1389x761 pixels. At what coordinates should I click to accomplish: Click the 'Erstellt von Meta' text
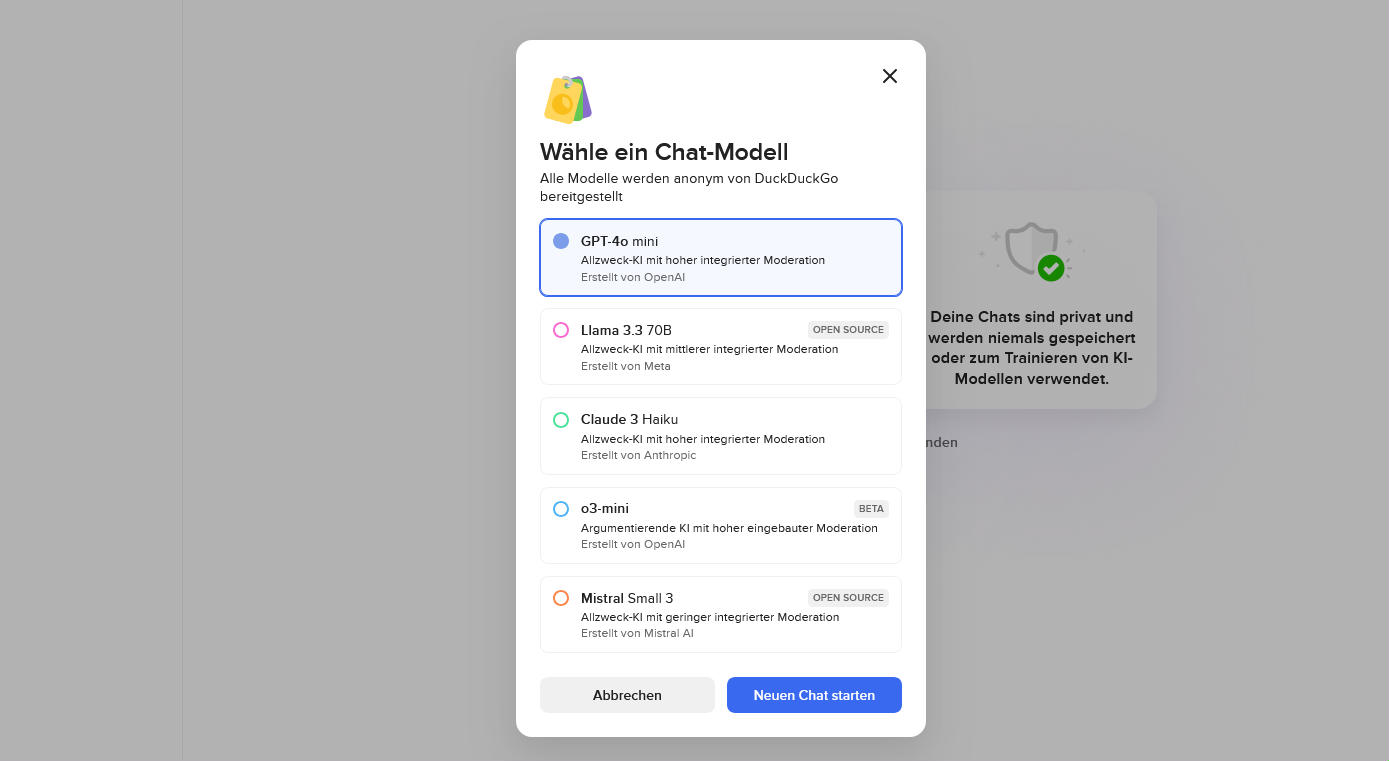626,366
